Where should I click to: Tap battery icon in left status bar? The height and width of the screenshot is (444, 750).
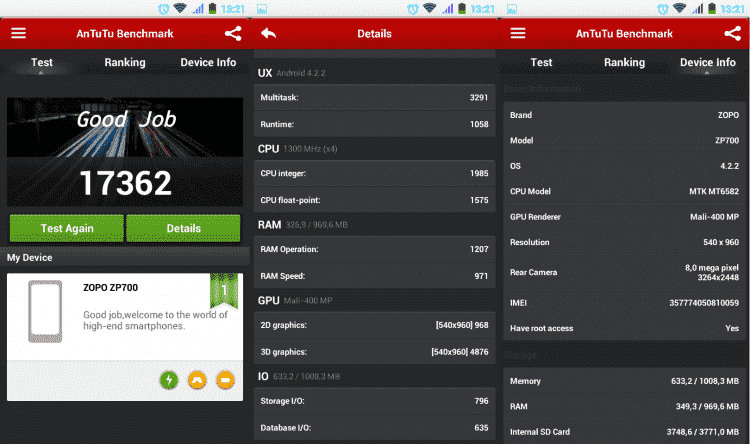pyautogui.click(x=212, y=9)
